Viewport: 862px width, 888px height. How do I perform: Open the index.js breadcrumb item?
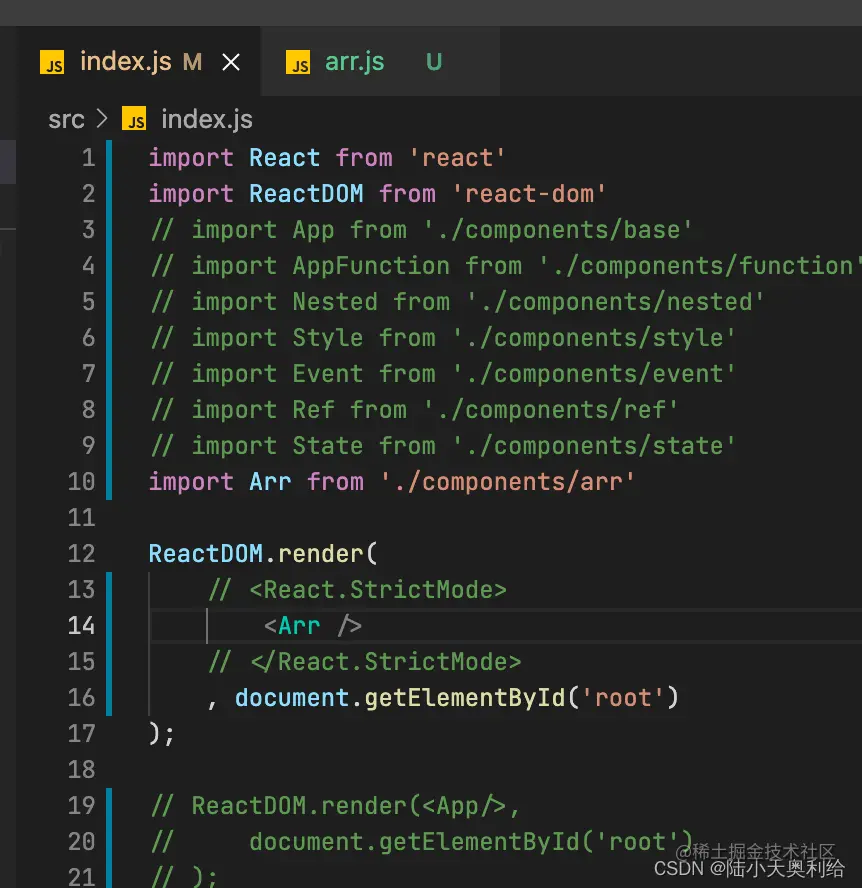[207, 119]
